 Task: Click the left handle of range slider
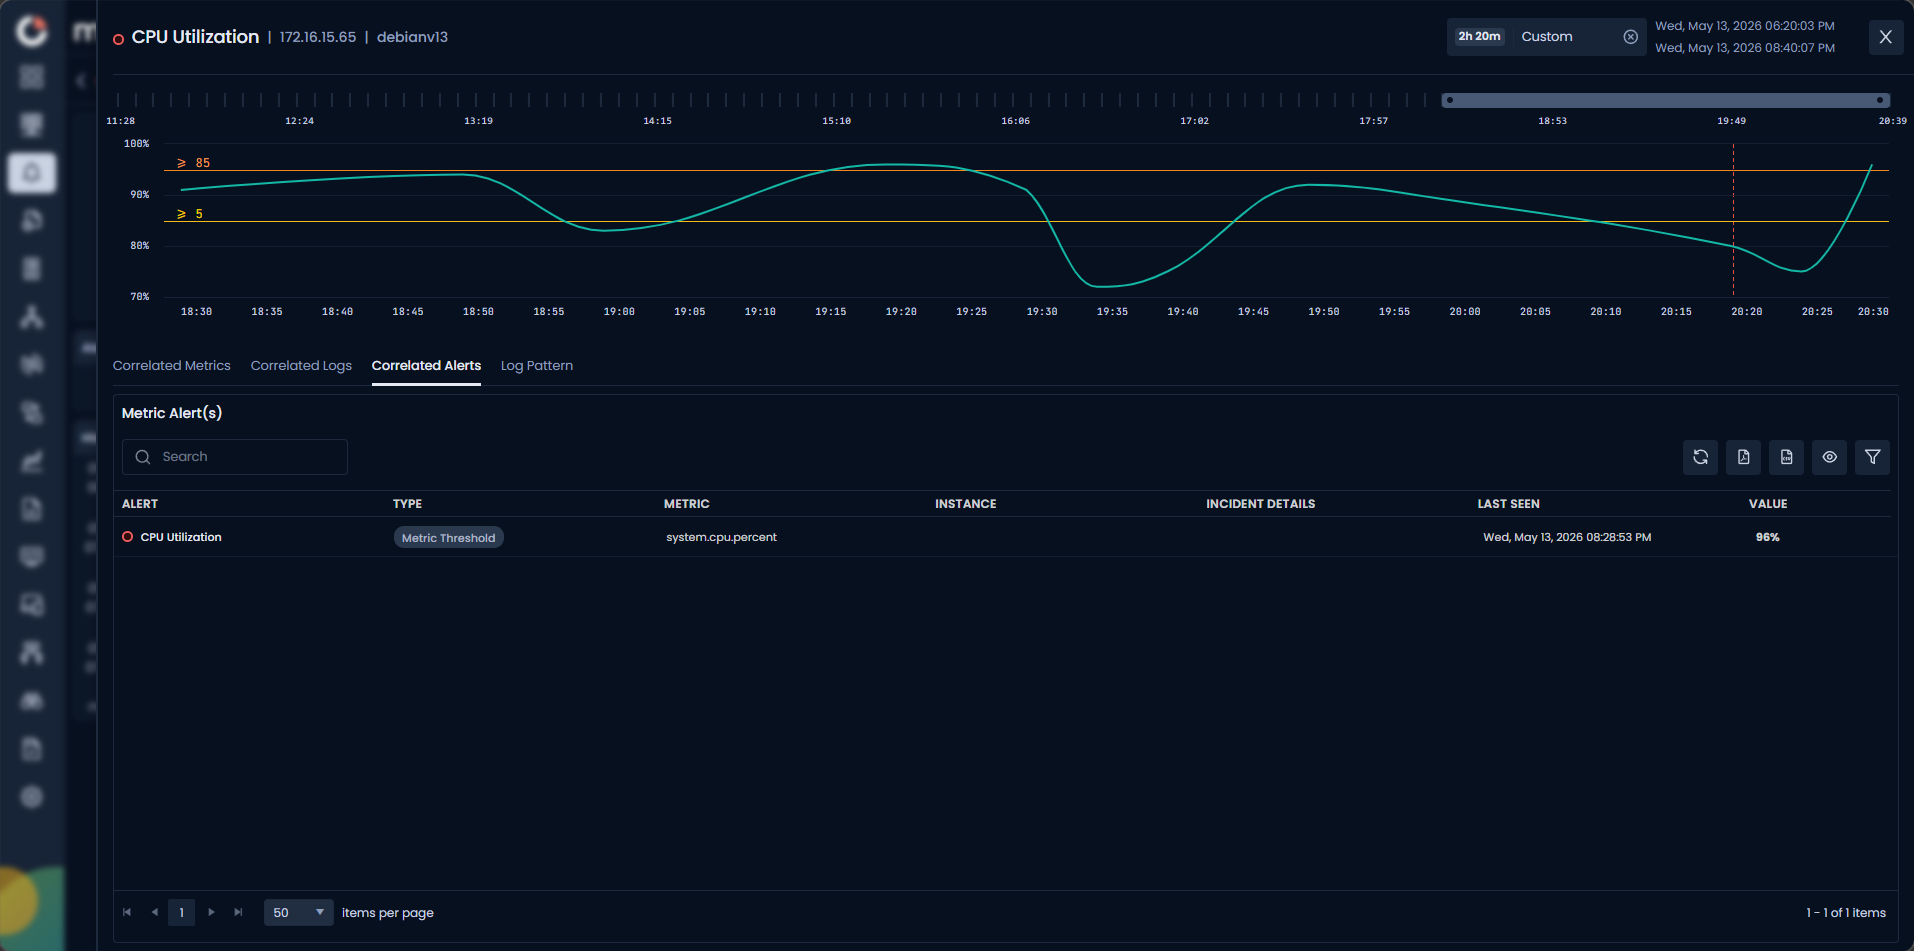[1449, 100]
